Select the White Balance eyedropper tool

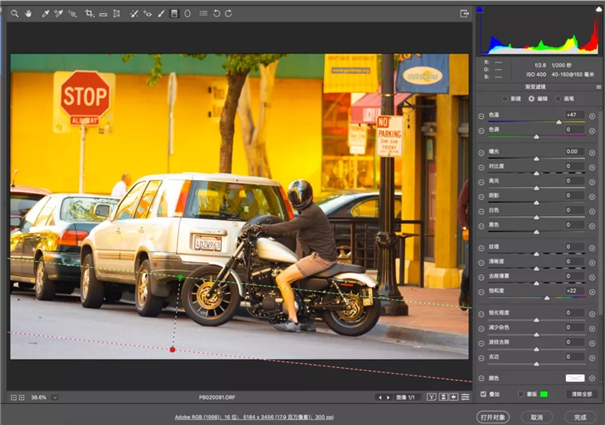45,13
